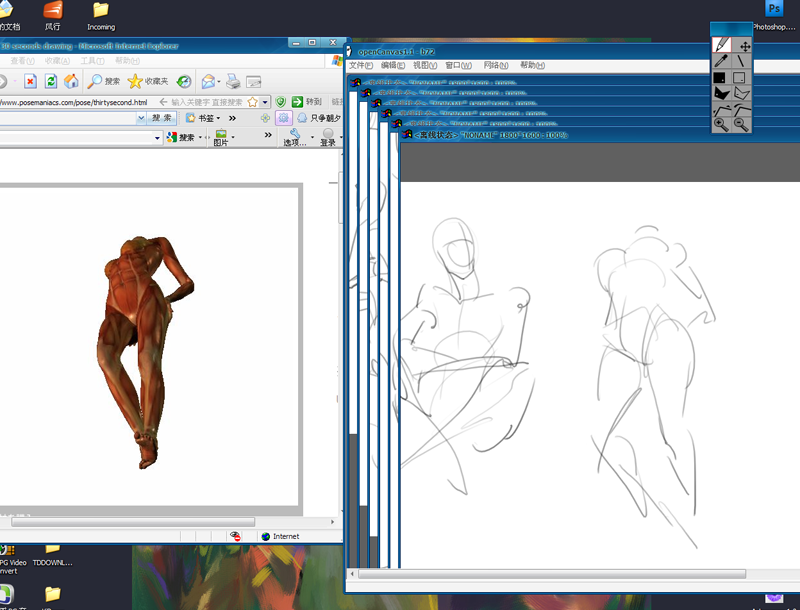Expand the 书签 bookmarks dropdown
The image size is (800, 610).
(x=218, y=118)
